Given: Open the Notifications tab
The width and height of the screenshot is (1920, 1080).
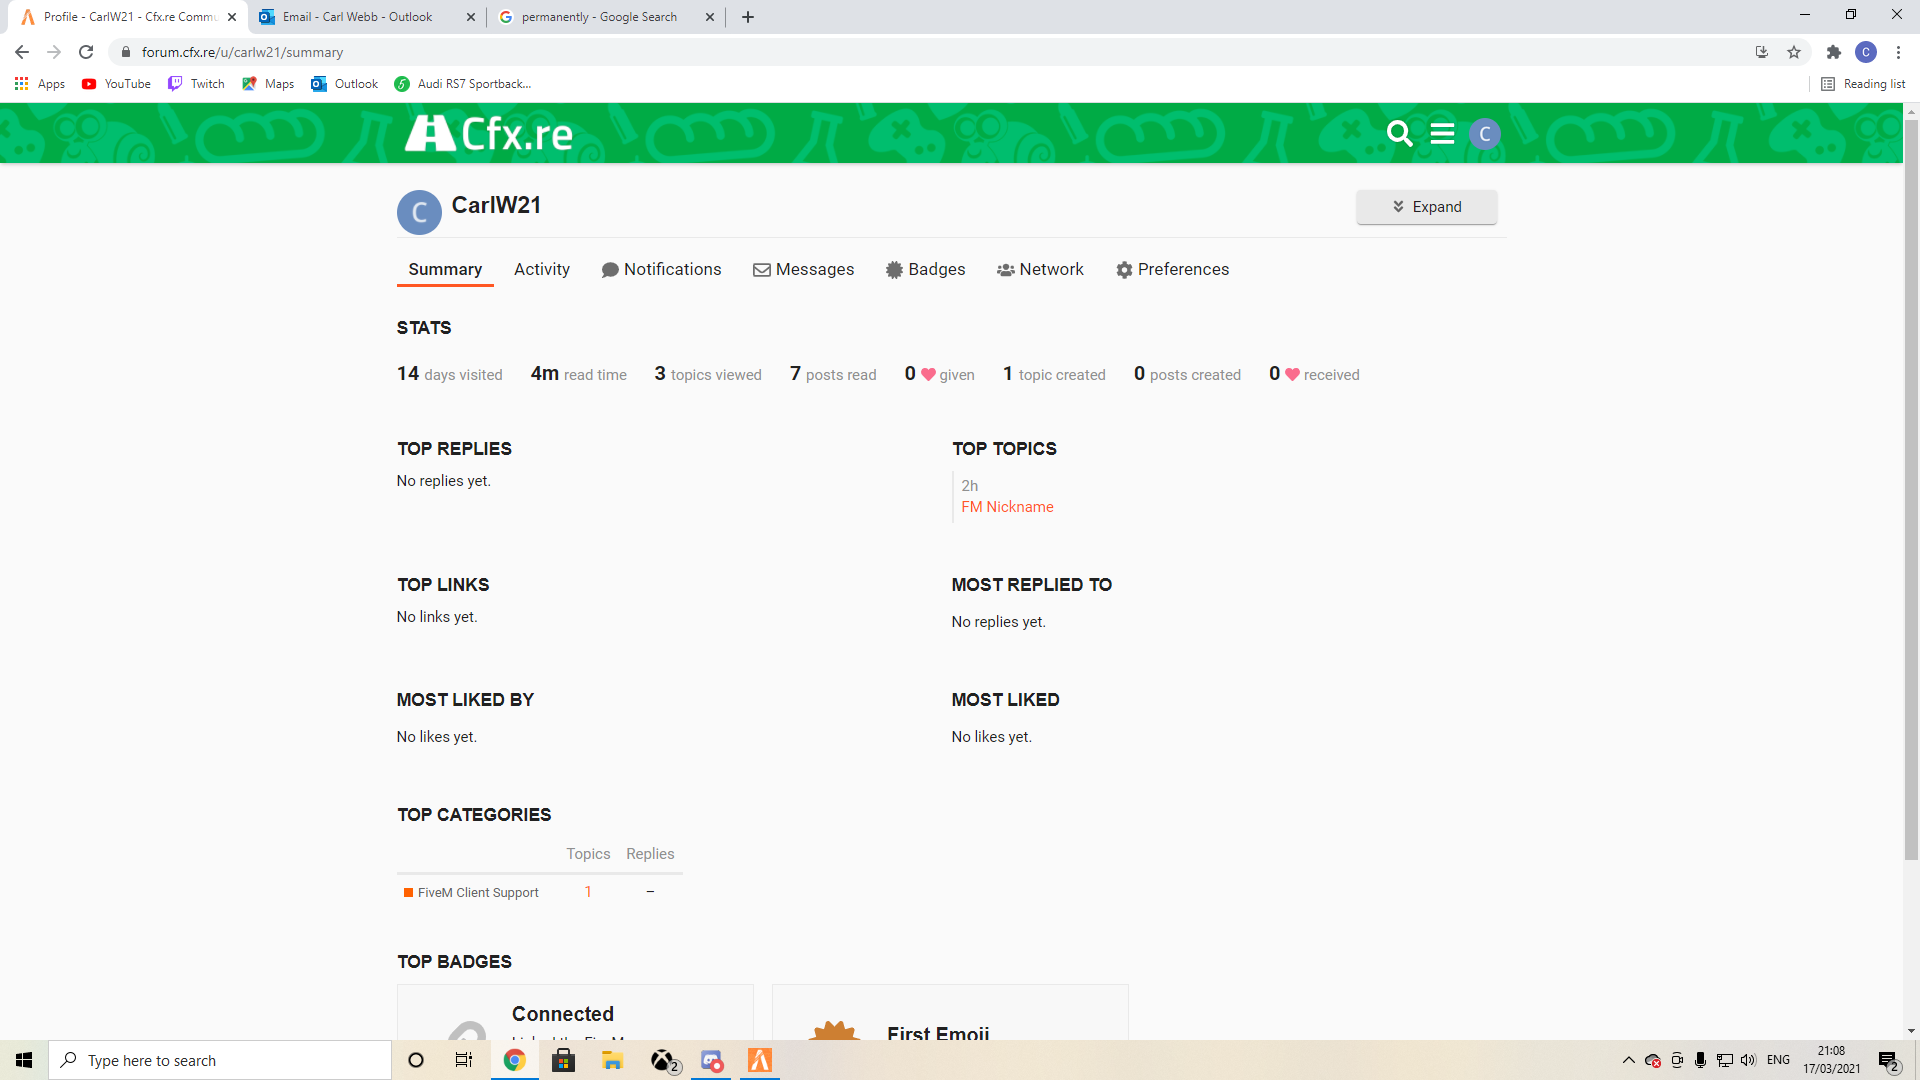Looking at the screenshot, I should click(x=661, y=269).
